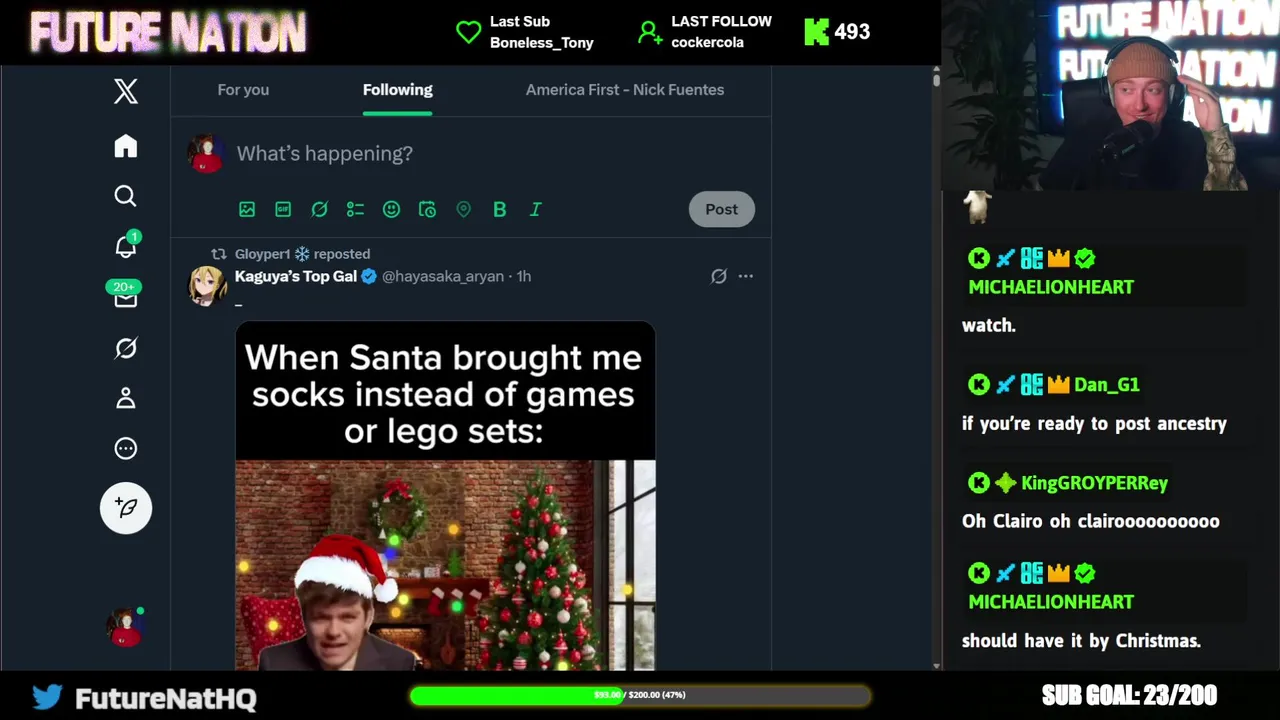The image size is (1280, 720).
Task: Click the Post button
Action: click(721, 209)
